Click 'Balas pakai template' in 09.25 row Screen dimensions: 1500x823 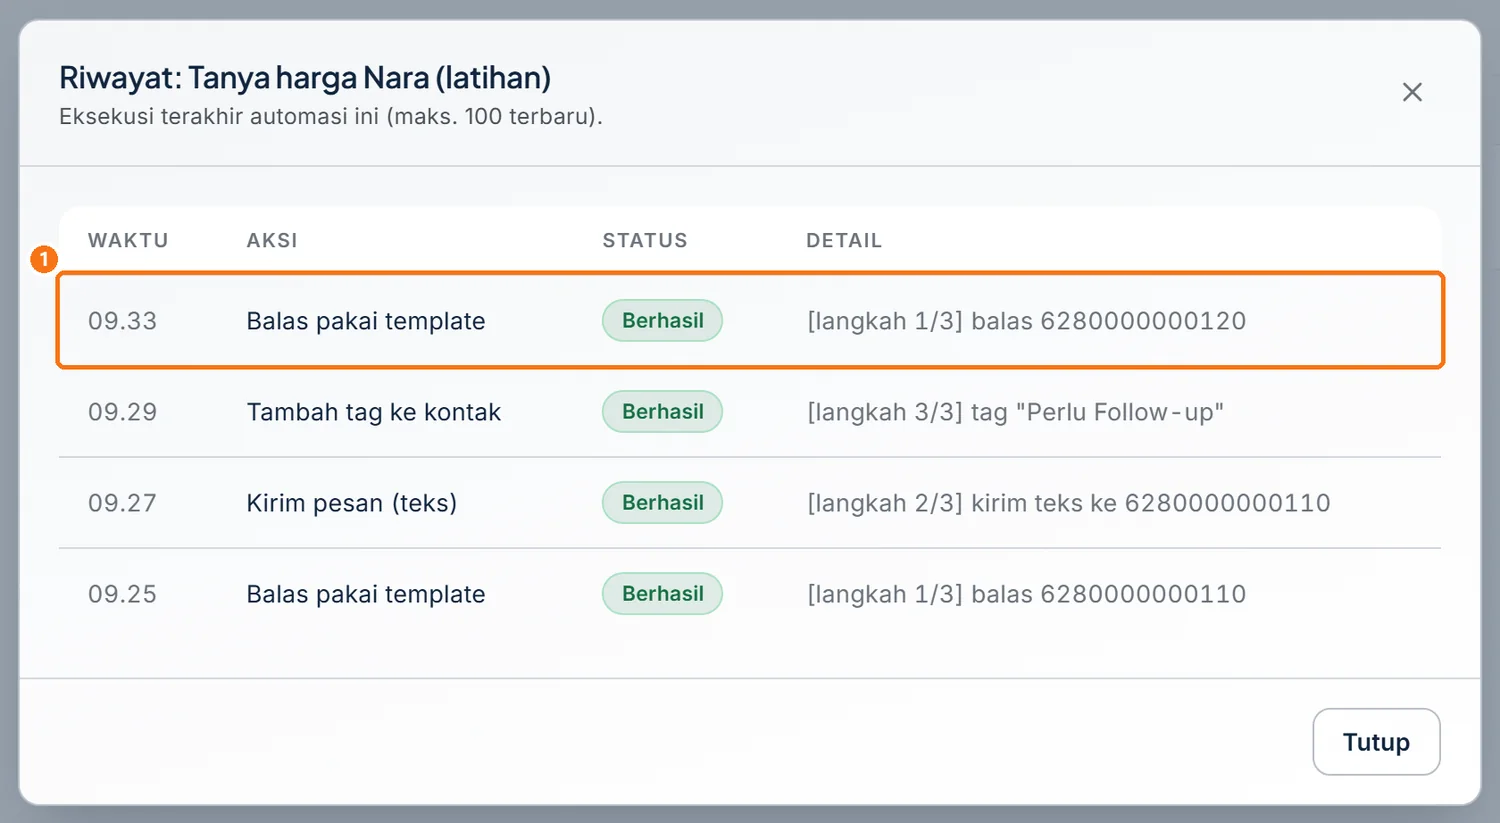(366, 594)
